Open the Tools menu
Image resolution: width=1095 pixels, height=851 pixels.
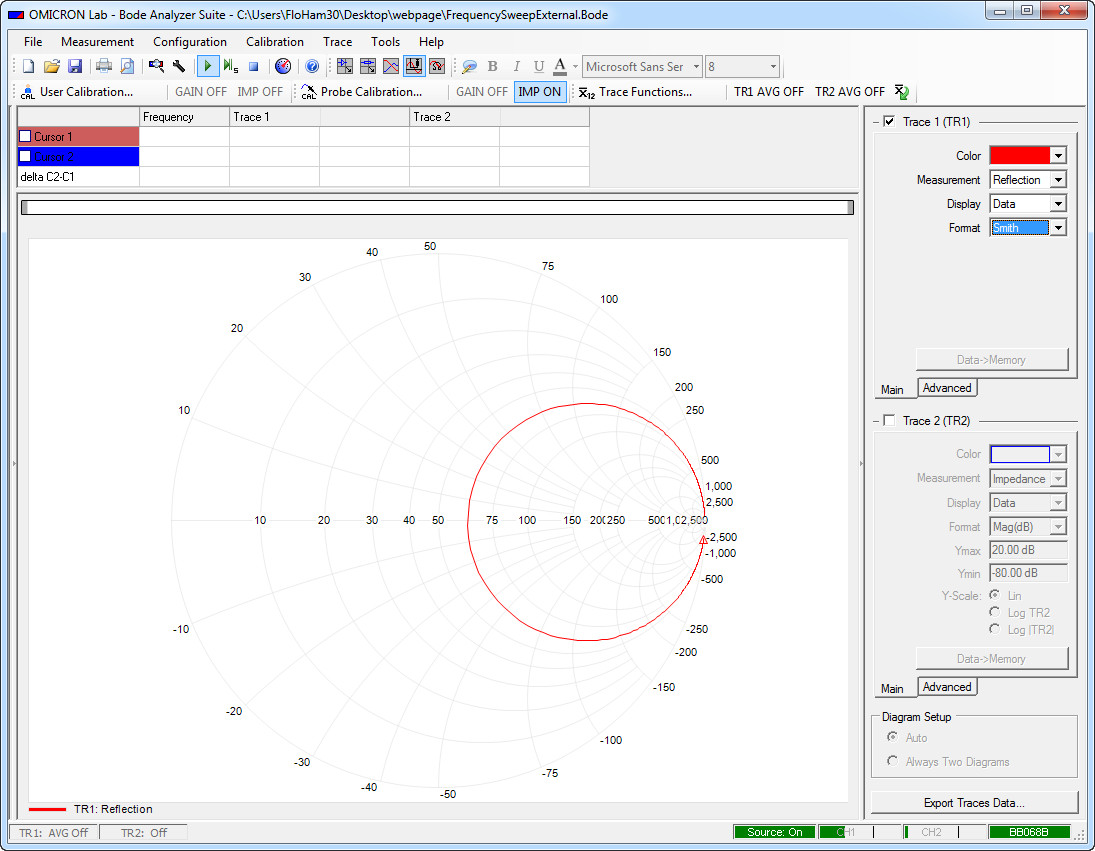coord(385,42)
